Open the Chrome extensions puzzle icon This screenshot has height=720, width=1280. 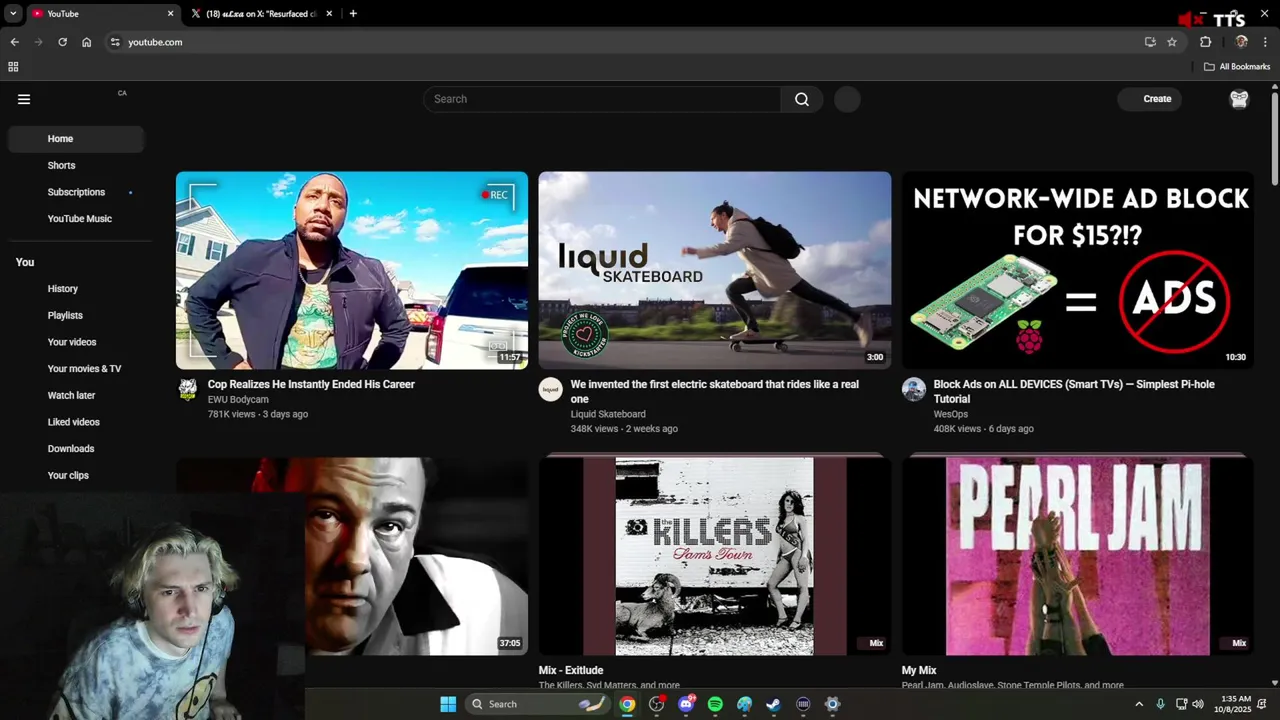pyautogui.click(x=1205, y=42)
